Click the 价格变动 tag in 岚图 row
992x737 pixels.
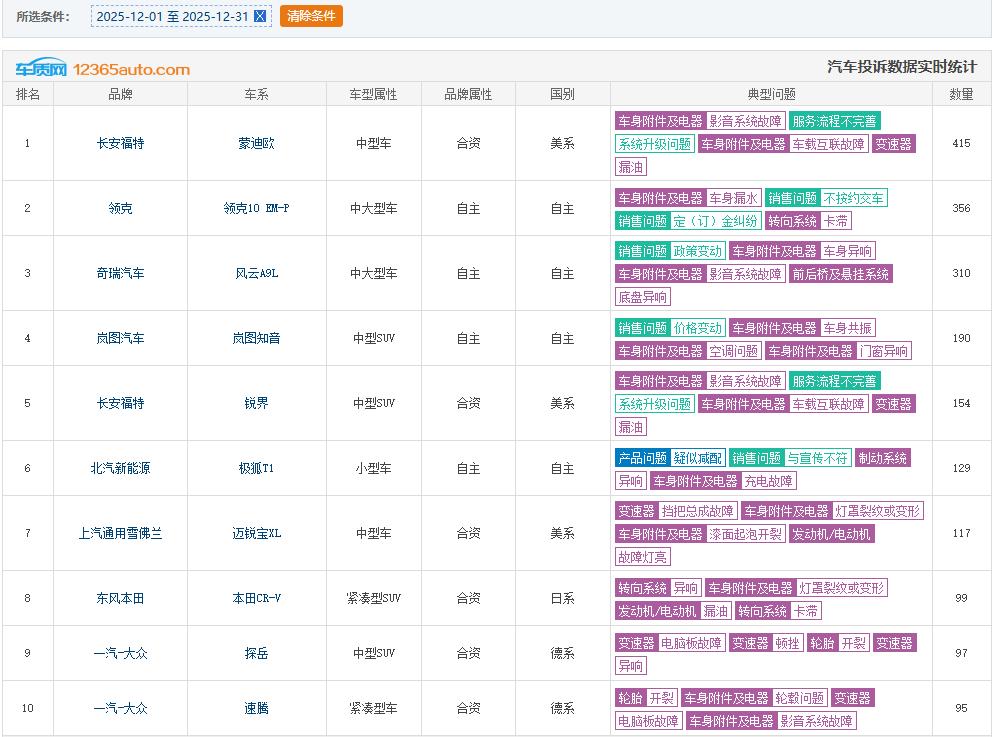[697, 328]
